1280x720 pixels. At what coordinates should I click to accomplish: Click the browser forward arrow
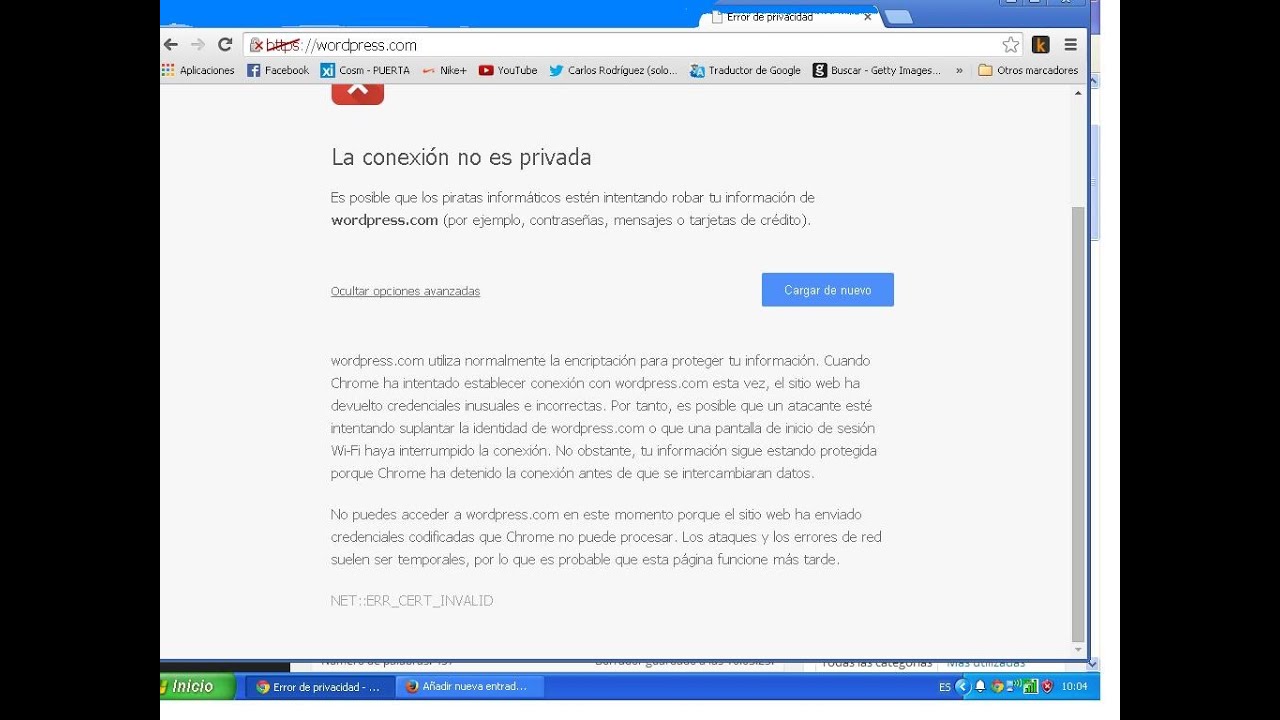[x=197, y=45]
